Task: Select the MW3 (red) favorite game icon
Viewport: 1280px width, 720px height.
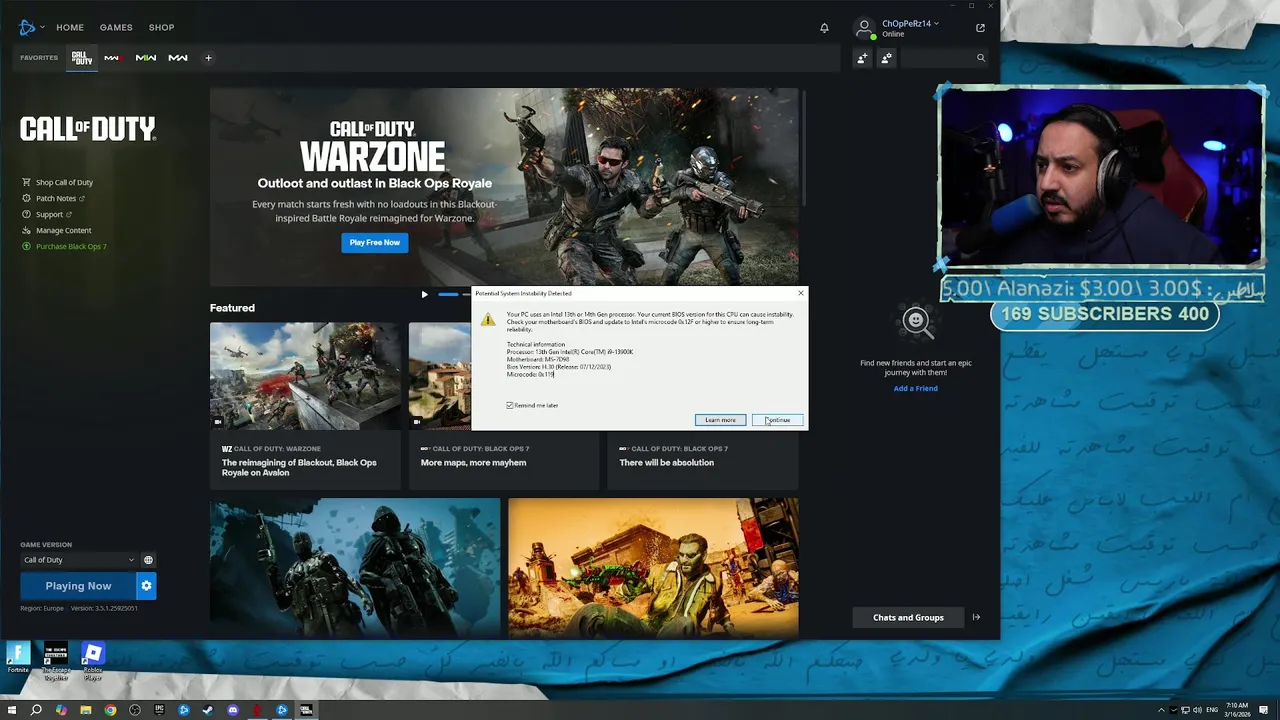Action: pos(112,58)
